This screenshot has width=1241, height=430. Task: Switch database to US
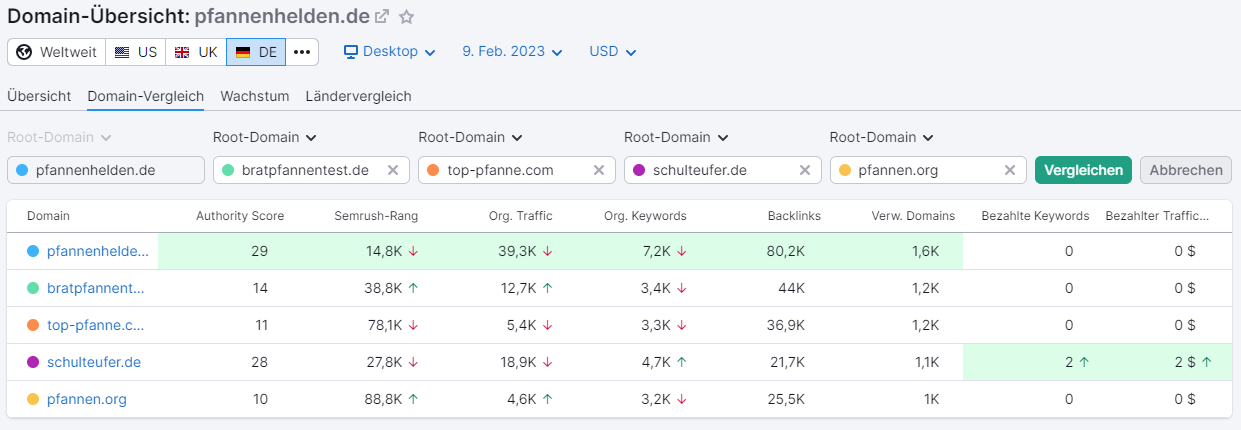(x=136, y=52)
